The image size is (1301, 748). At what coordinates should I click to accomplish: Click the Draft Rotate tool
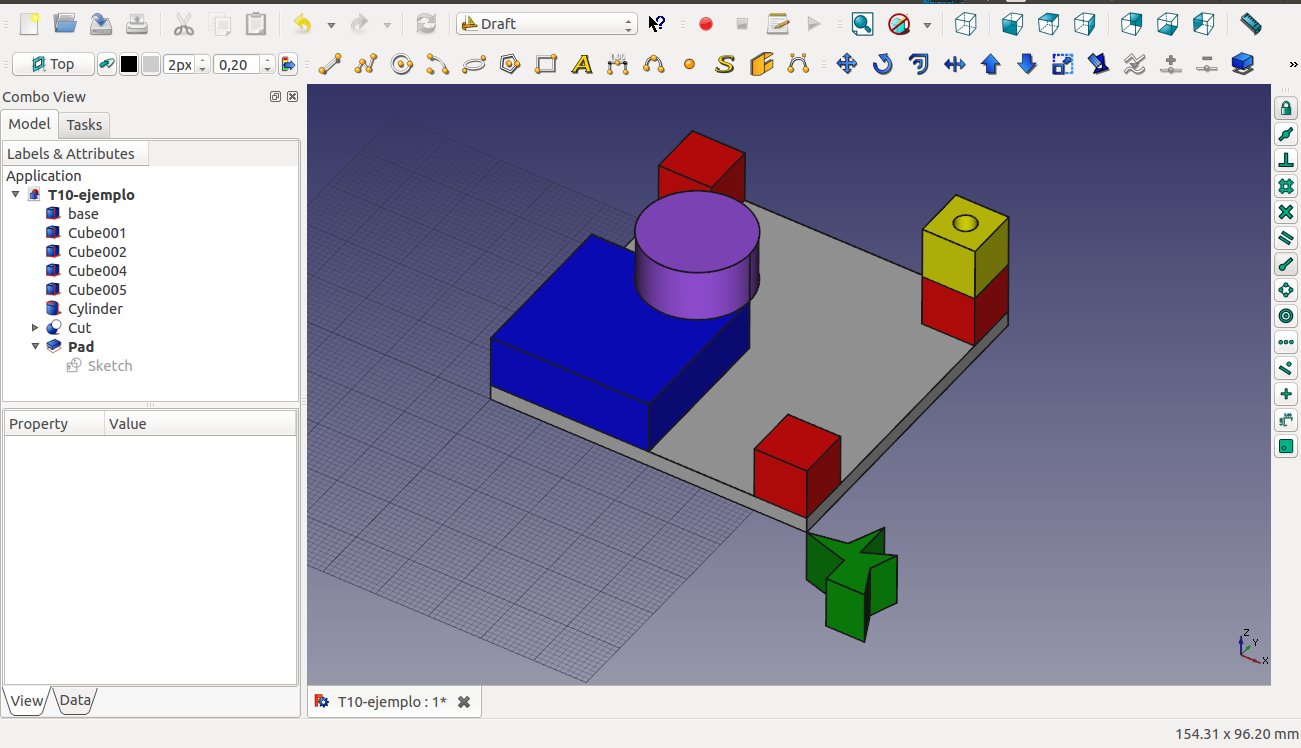tap(882, 65)
